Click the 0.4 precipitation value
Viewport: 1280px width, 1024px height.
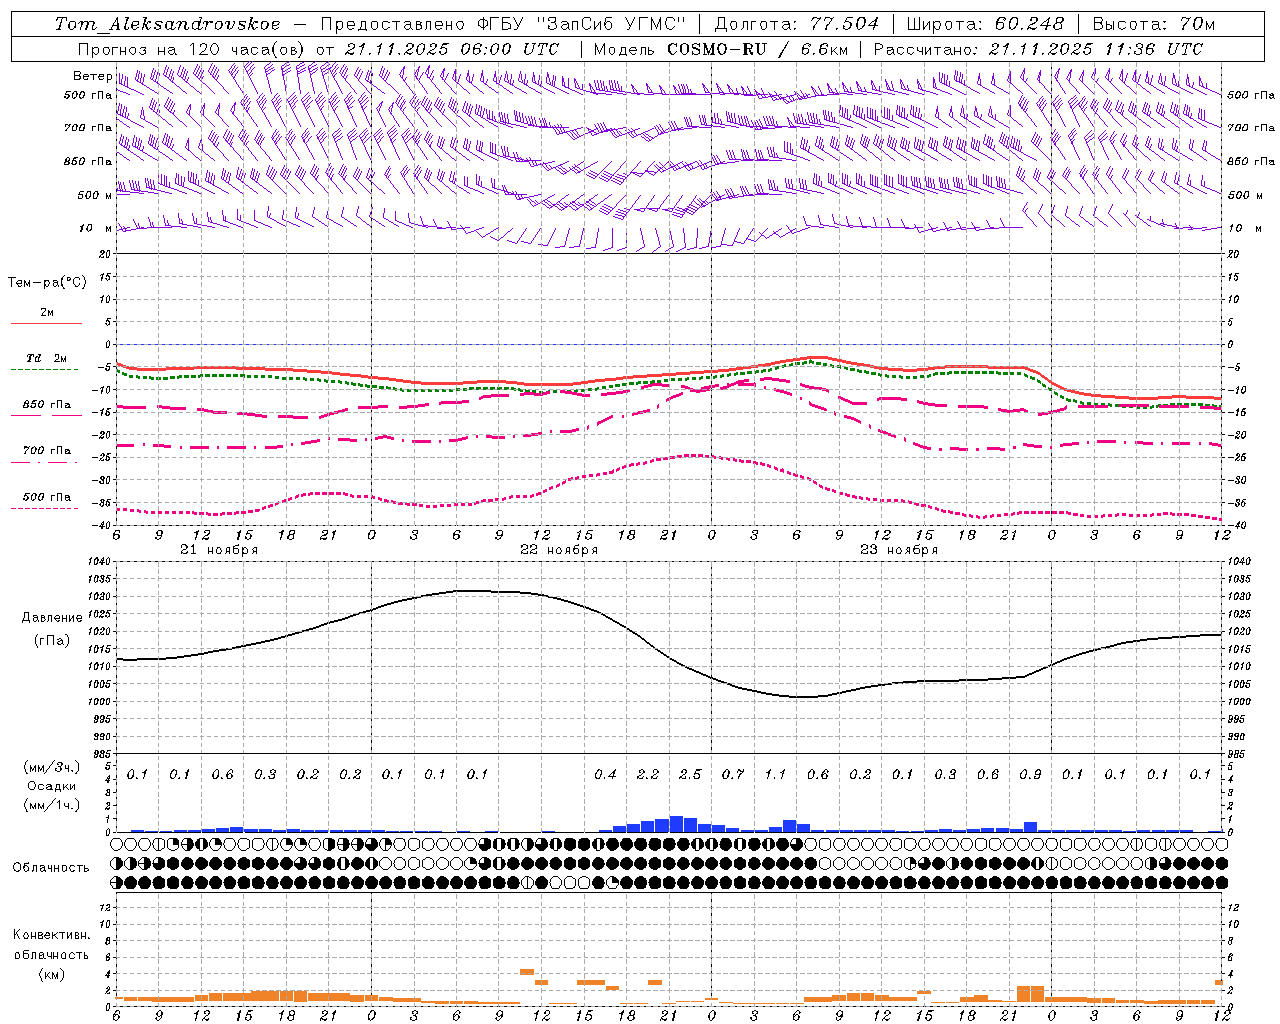[605, 775]
